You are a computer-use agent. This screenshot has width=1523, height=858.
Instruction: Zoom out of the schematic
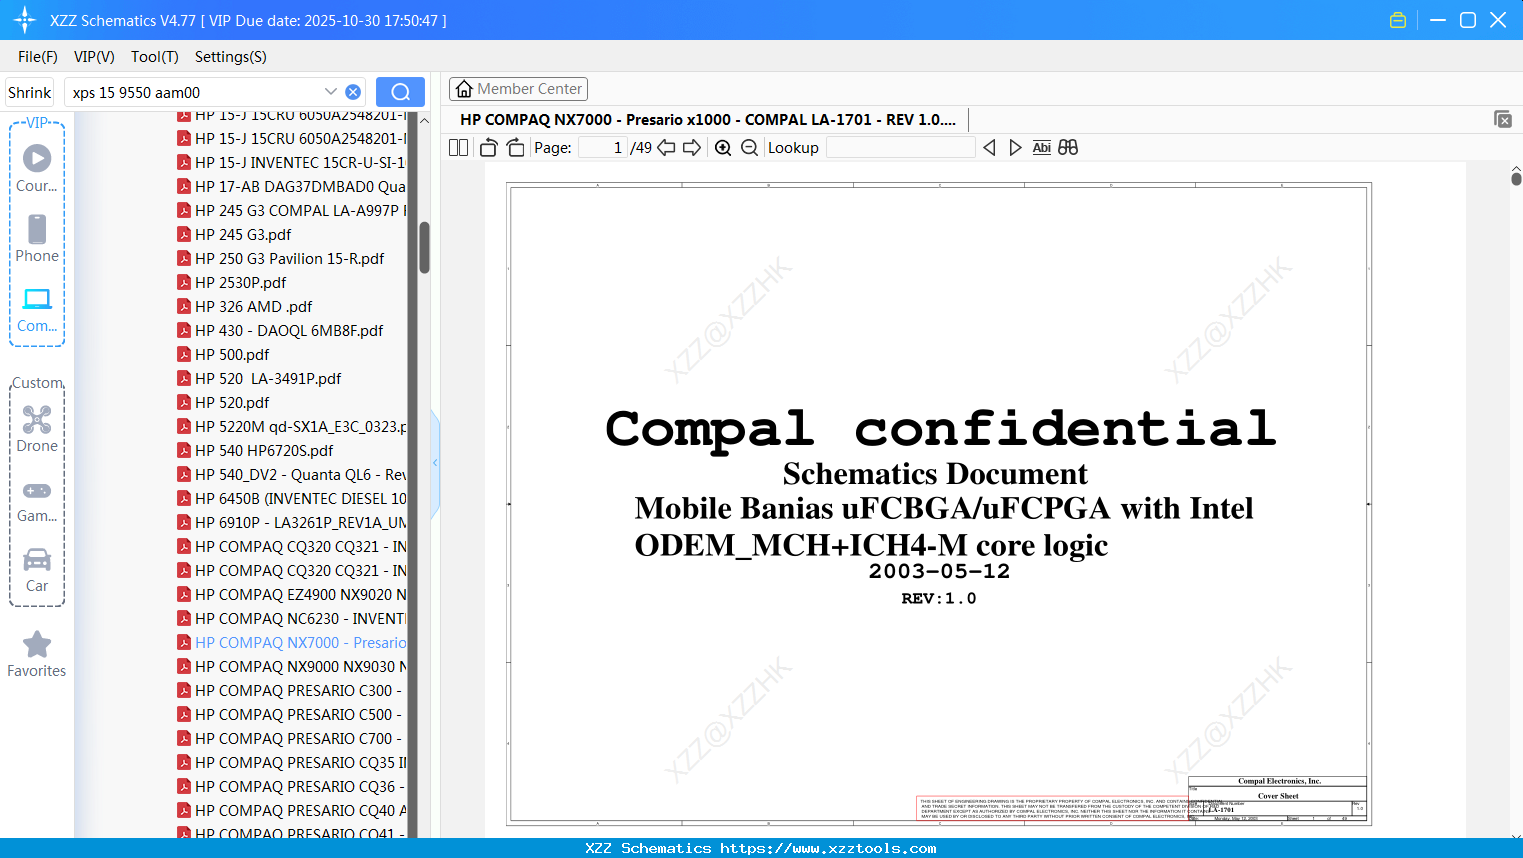pyautogui.click(x=749, y=148)
